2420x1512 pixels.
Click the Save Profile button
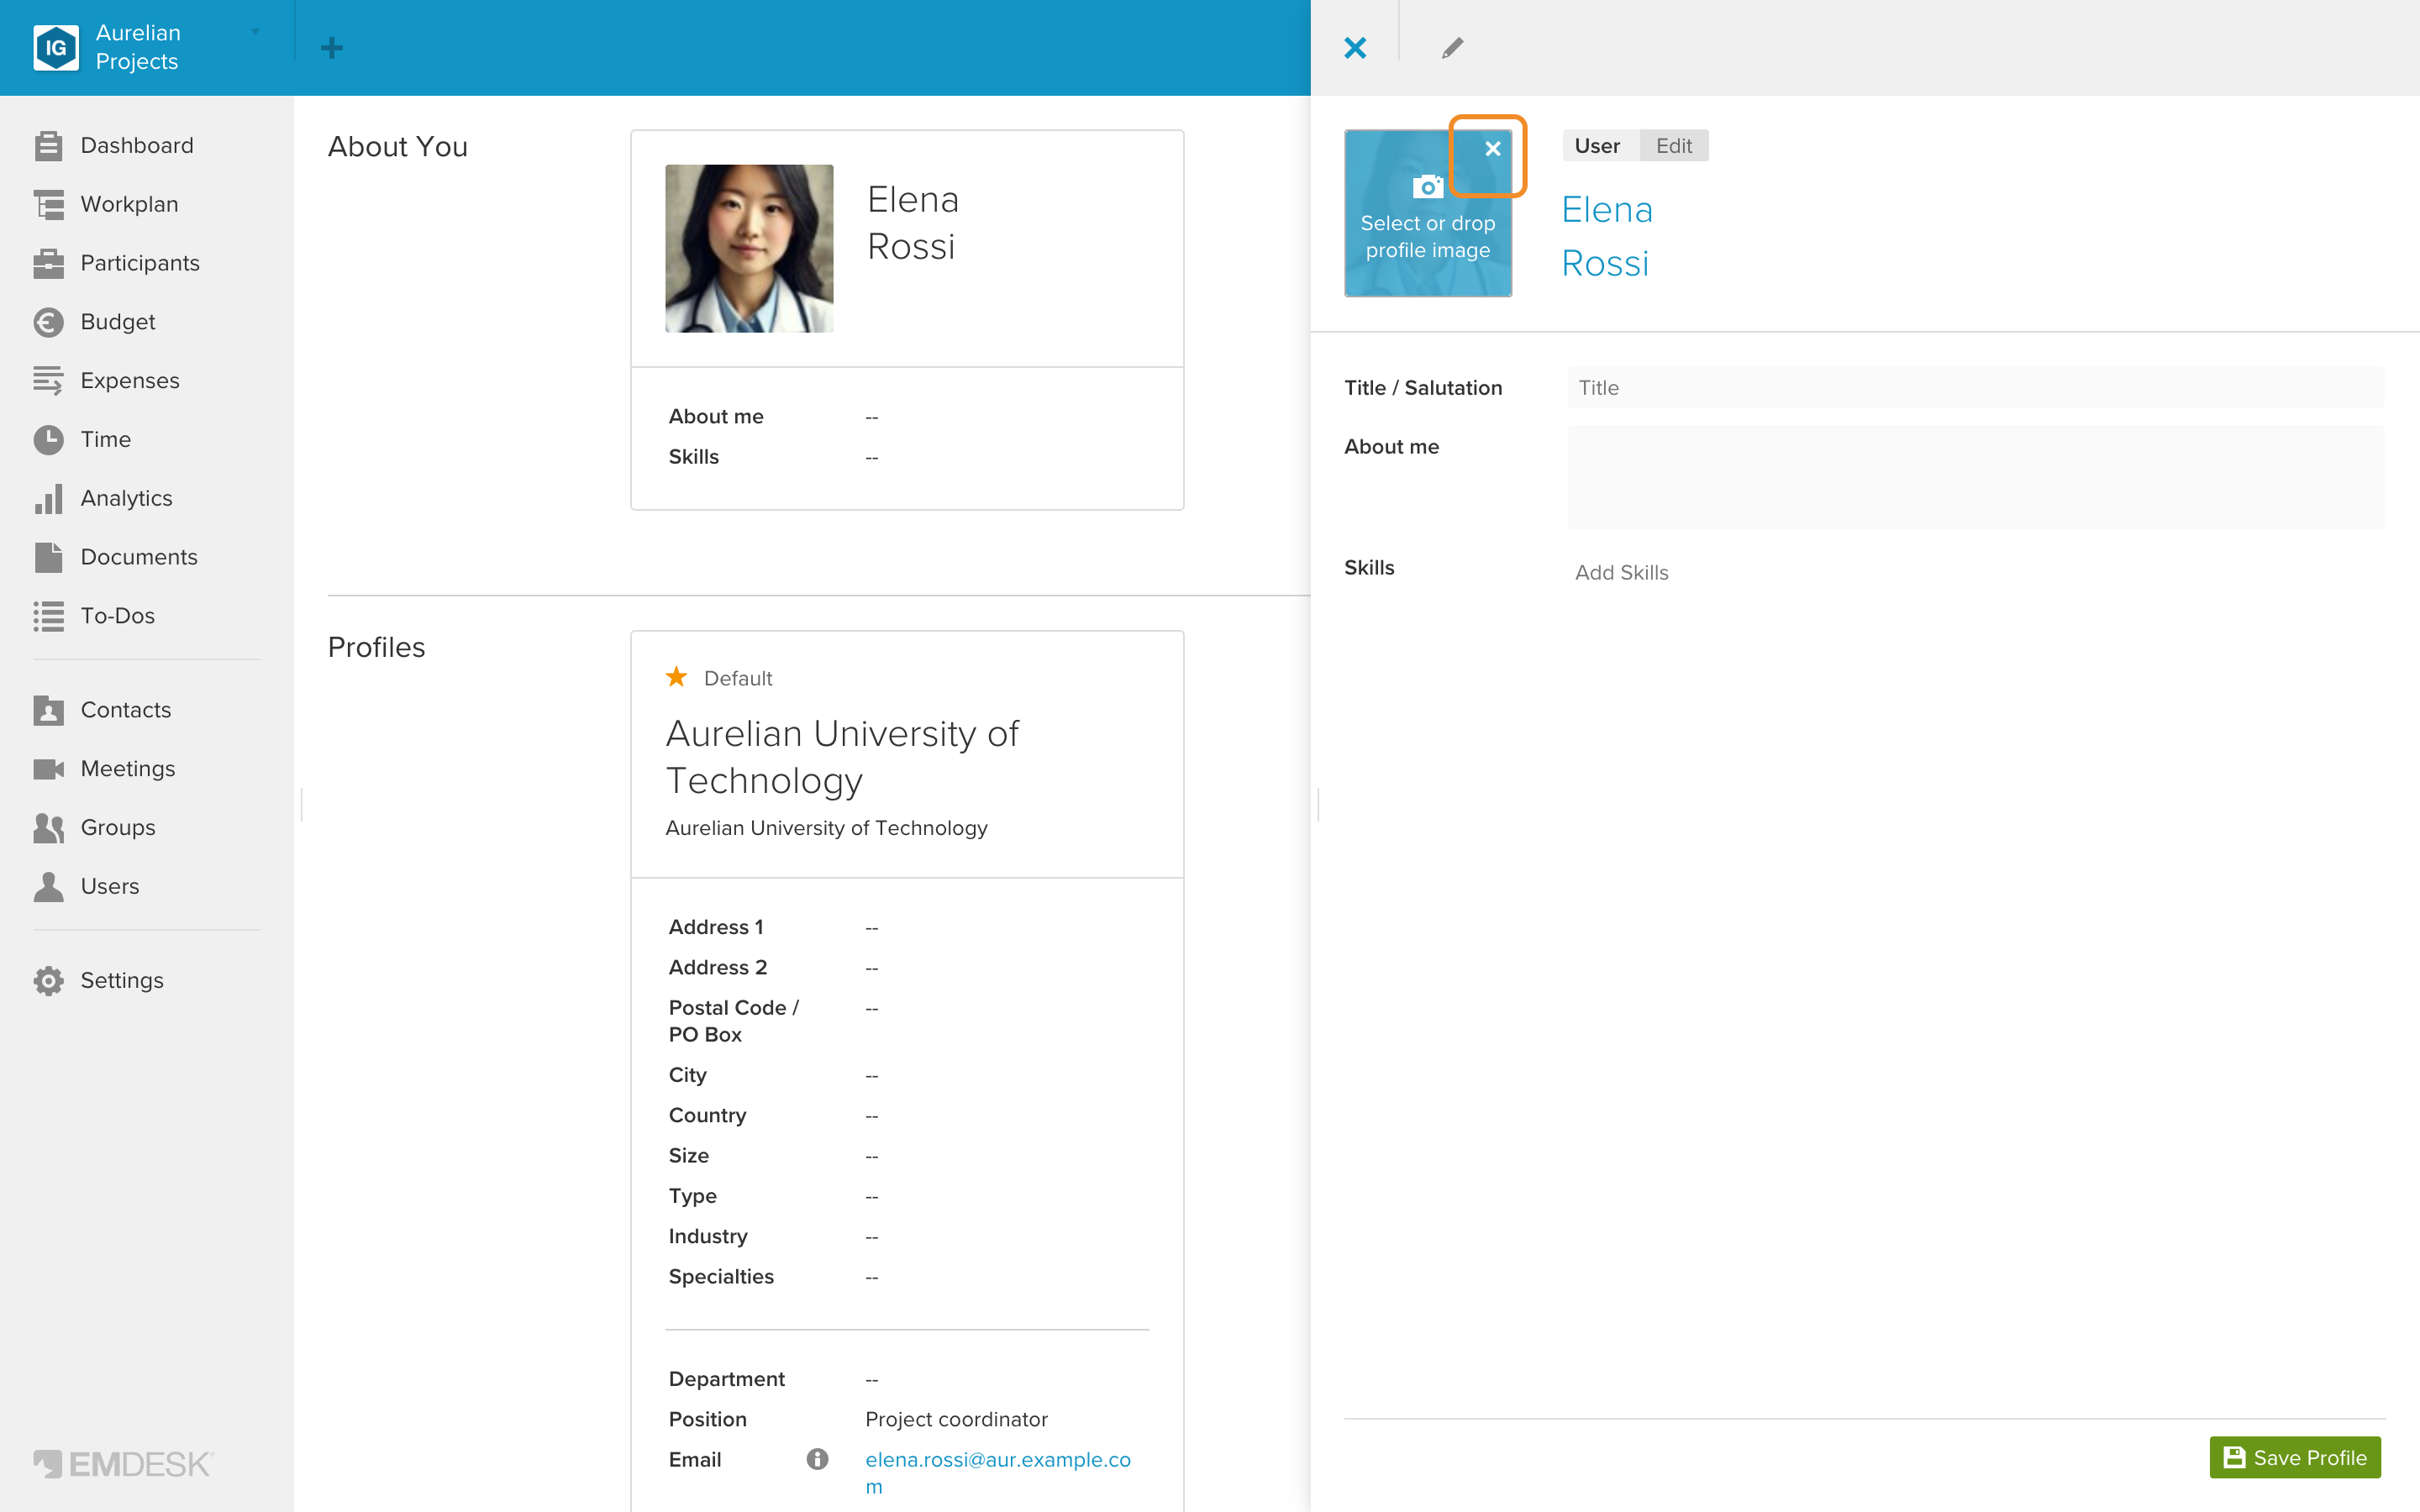coord(2295,1457)
